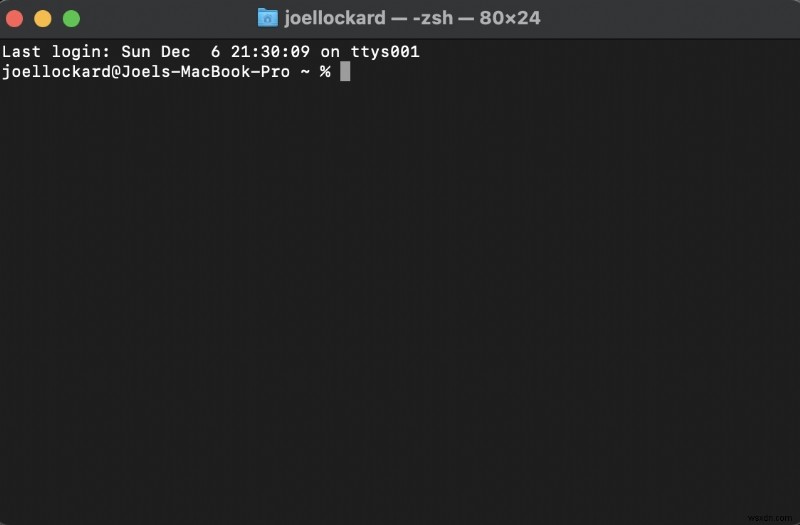Click the "21:30:09" login timestamp
The image size is (800, 525).
click(270, 51)
